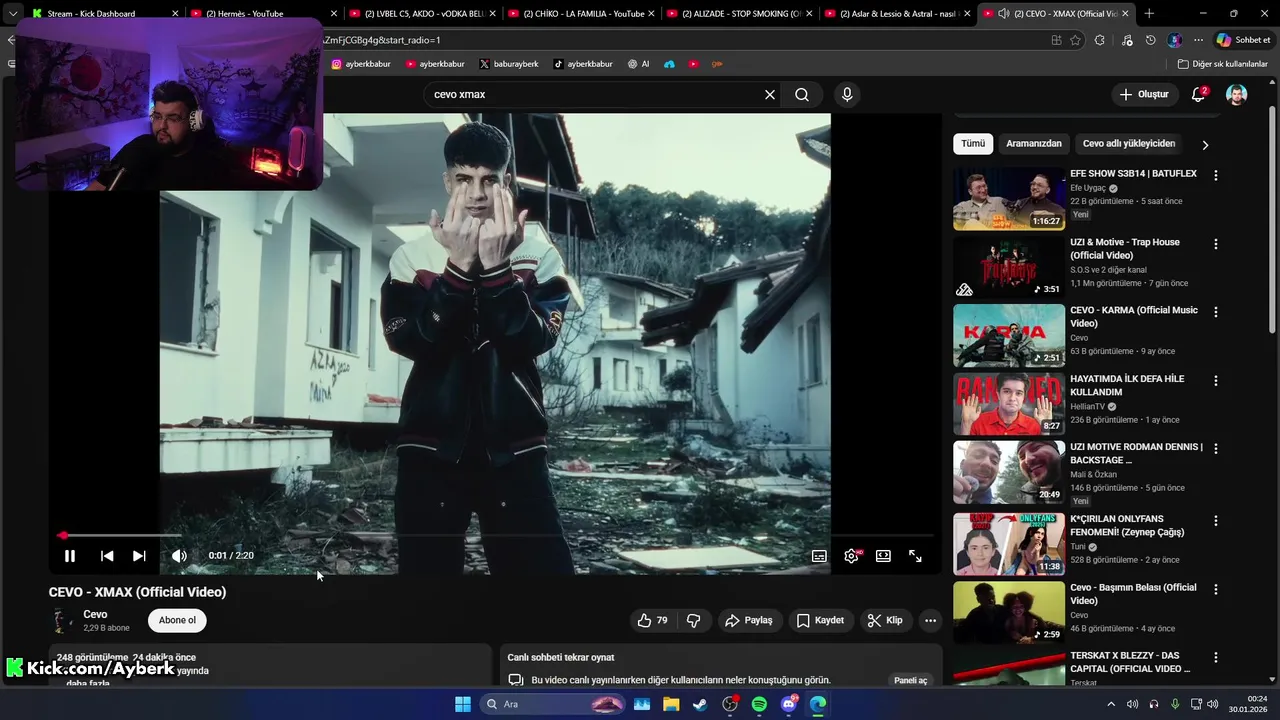Screen dimensions: 1280x720
Task: Save video with the Kaydet button
Action: pos(820,620)
